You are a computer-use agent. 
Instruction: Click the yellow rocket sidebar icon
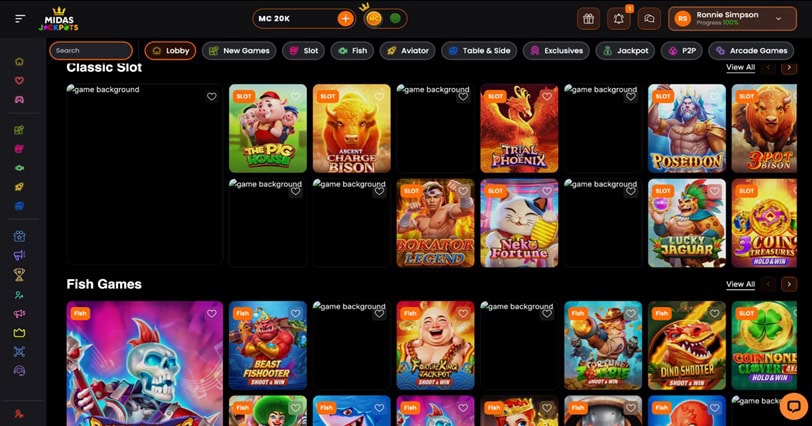tap(19, 187)
